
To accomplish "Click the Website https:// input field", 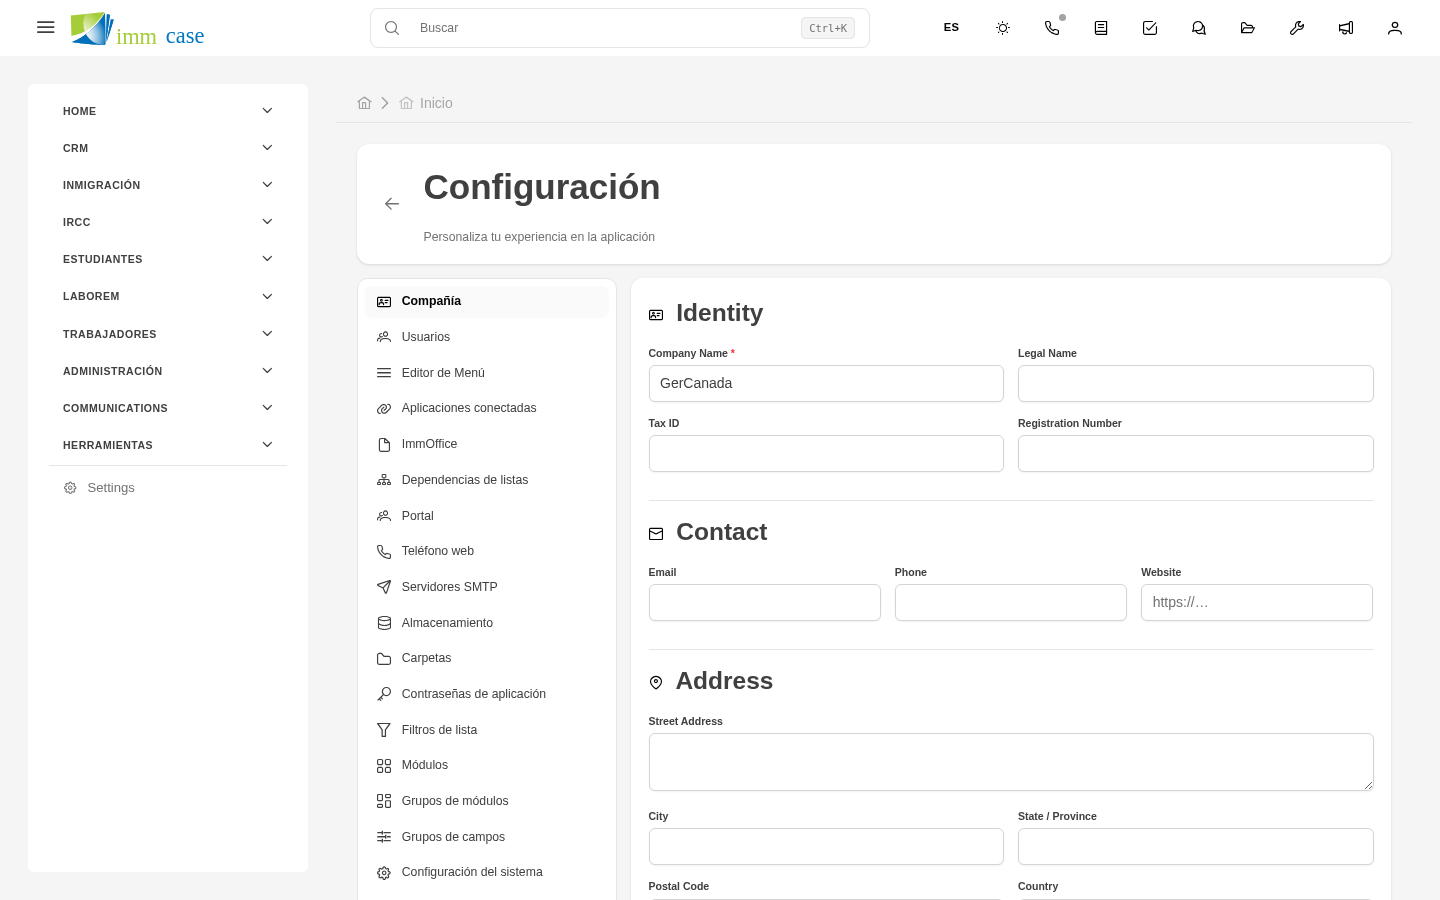I will coord(1257,602).
